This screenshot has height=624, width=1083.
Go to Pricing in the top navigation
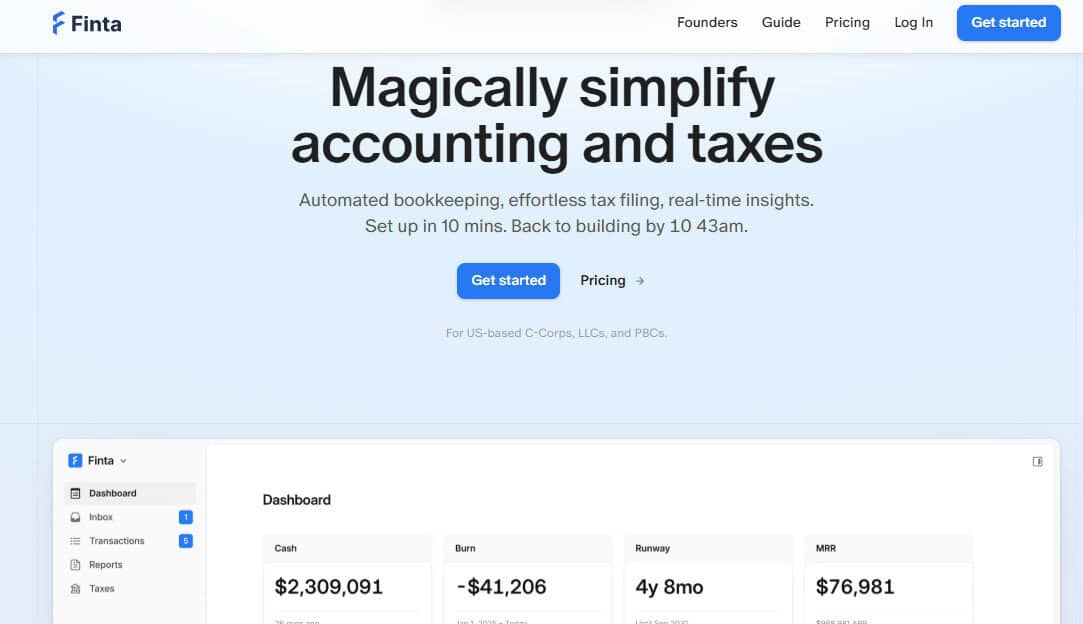pyautogui.click(x=847, y=22)
